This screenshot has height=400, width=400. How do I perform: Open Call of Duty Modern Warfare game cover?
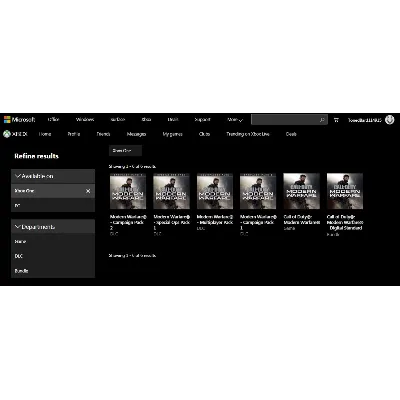(x=301, y=191)
